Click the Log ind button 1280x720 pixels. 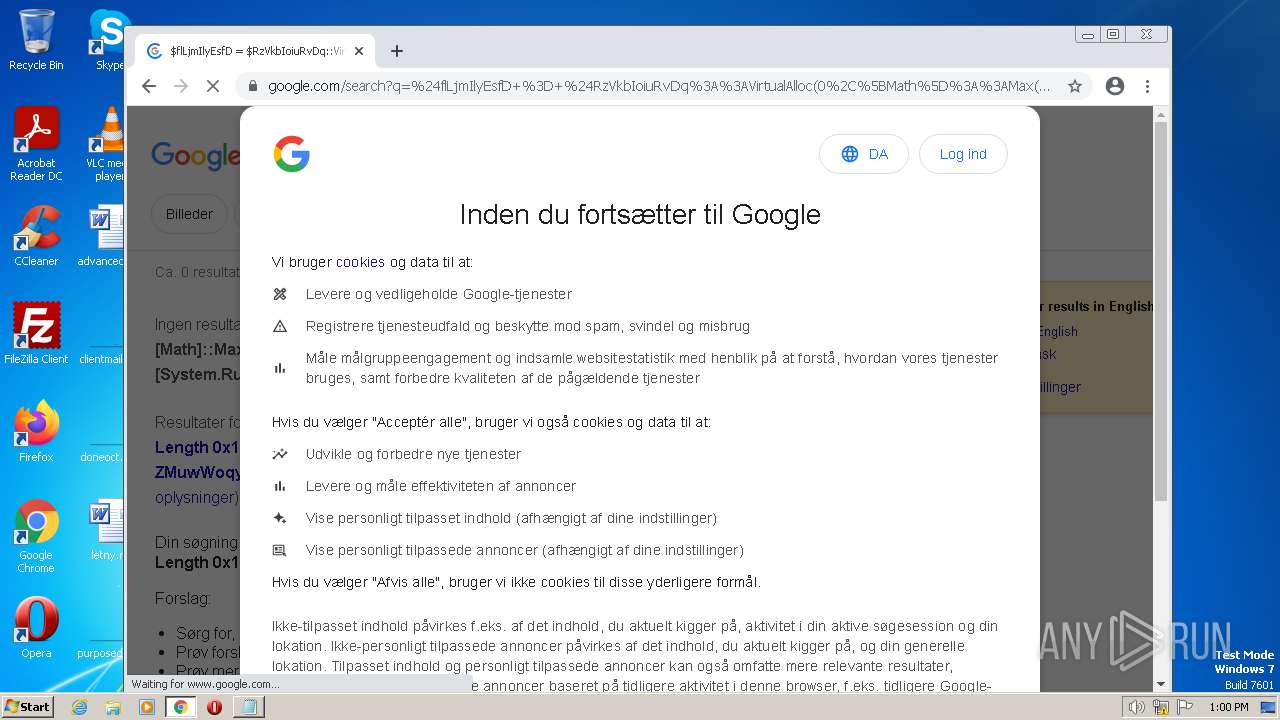click(963, 154)
